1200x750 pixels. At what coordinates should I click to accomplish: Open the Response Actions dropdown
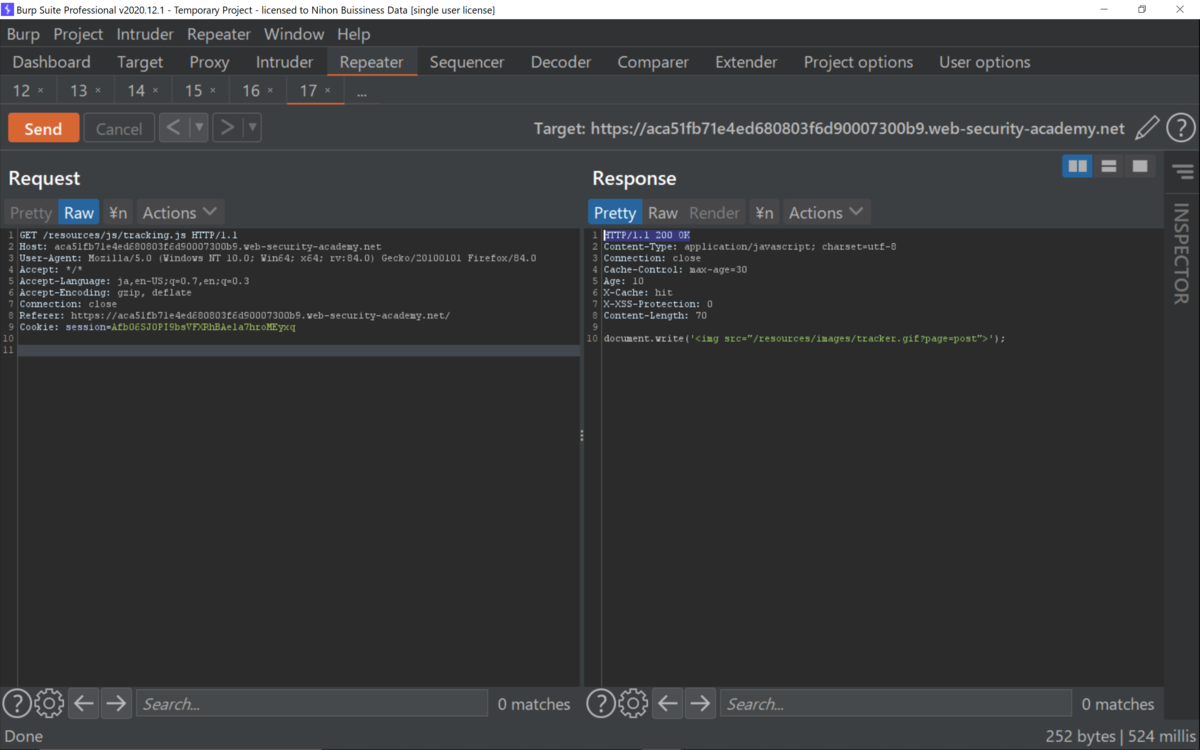click(826, 212)
